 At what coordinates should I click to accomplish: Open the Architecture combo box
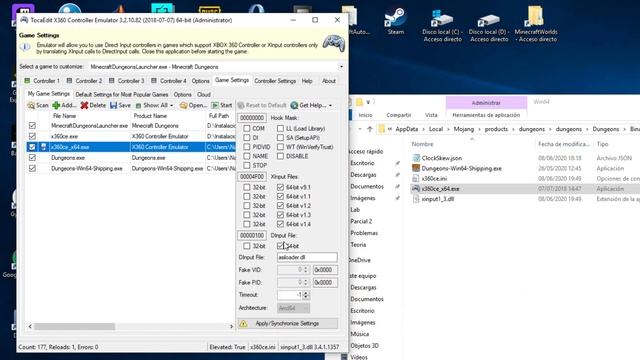pos(293,308)
